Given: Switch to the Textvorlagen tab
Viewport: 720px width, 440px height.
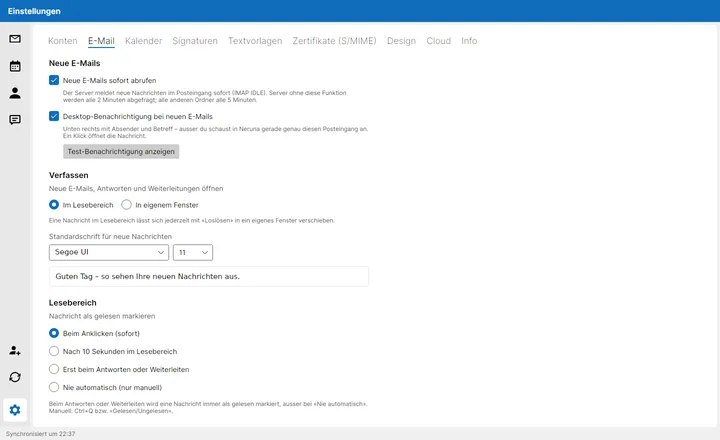Looking at the screenshot, I should (255, 41).
